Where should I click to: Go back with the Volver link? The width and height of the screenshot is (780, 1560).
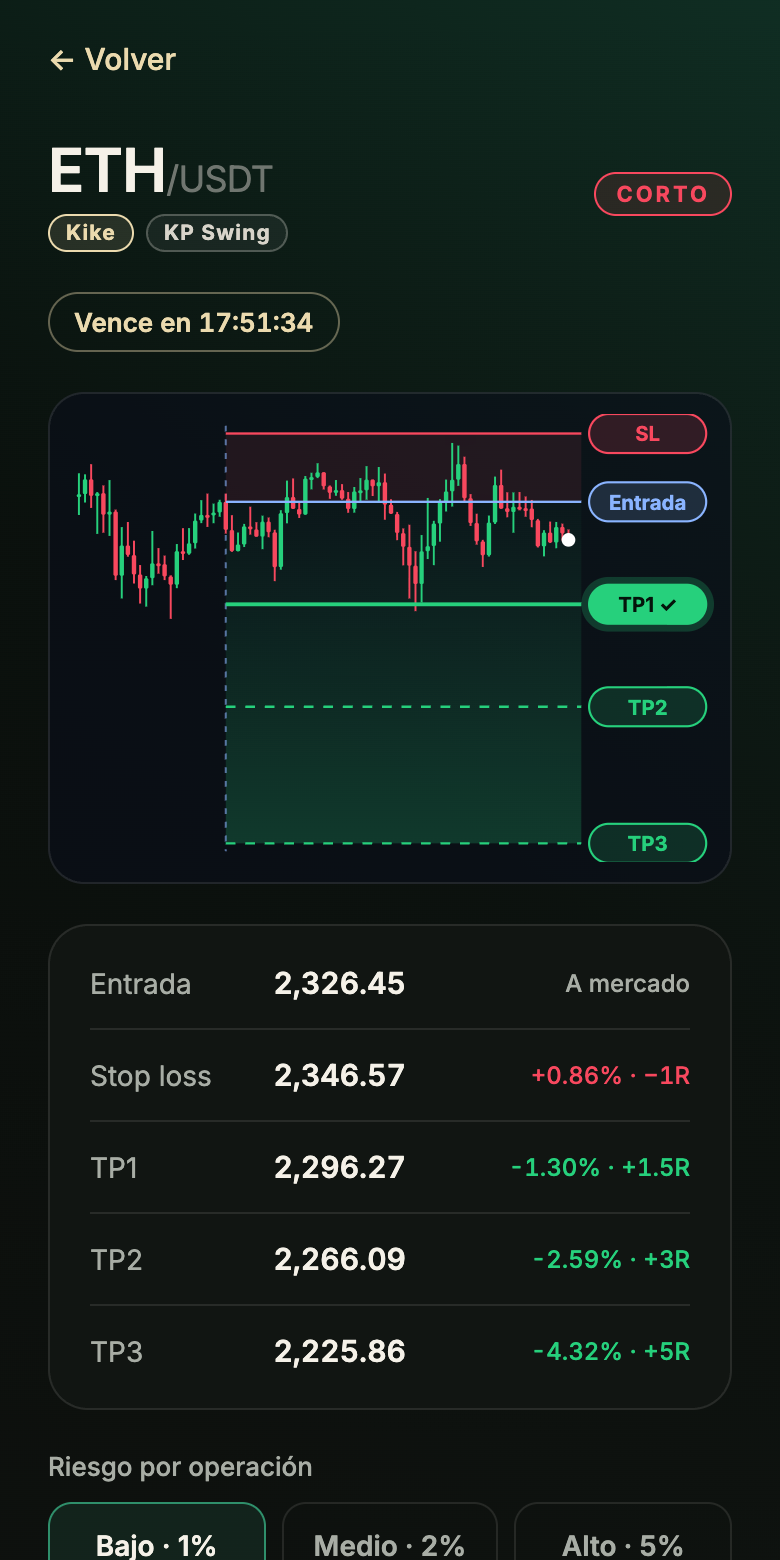pos(113,60)
